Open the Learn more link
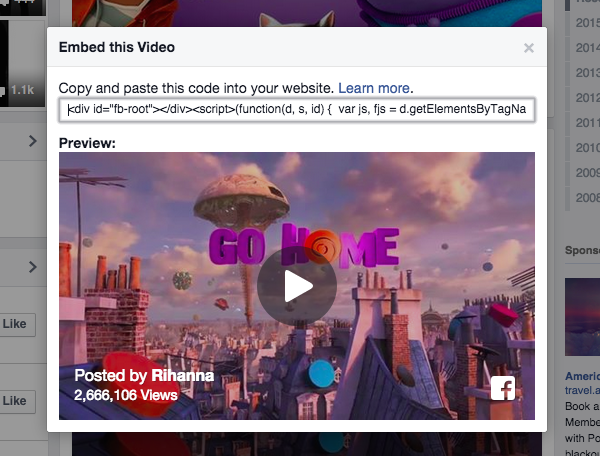 coord(374,88)
